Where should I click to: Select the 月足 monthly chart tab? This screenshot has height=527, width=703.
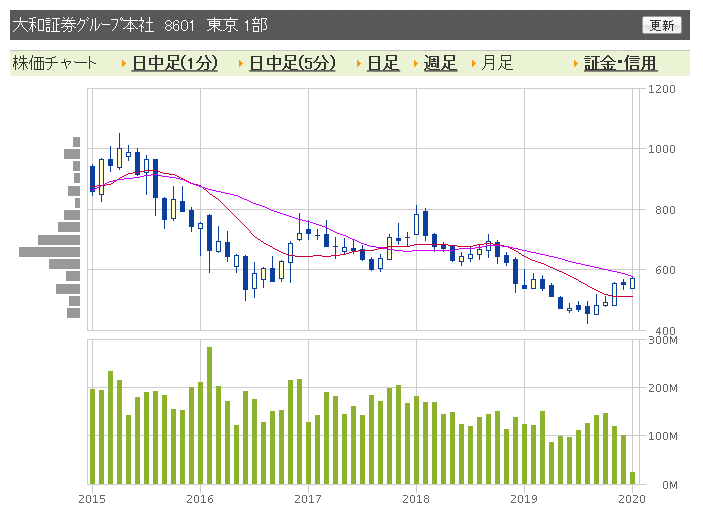(x=497, y=63)
